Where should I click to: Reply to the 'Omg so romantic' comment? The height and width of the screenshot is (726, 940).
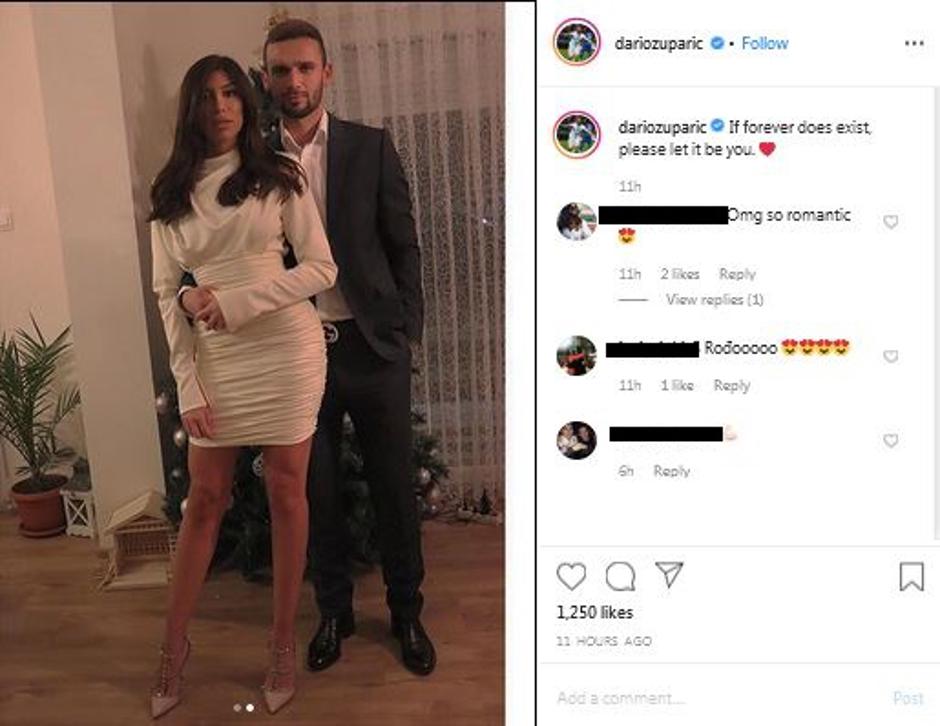click(737, 274)
